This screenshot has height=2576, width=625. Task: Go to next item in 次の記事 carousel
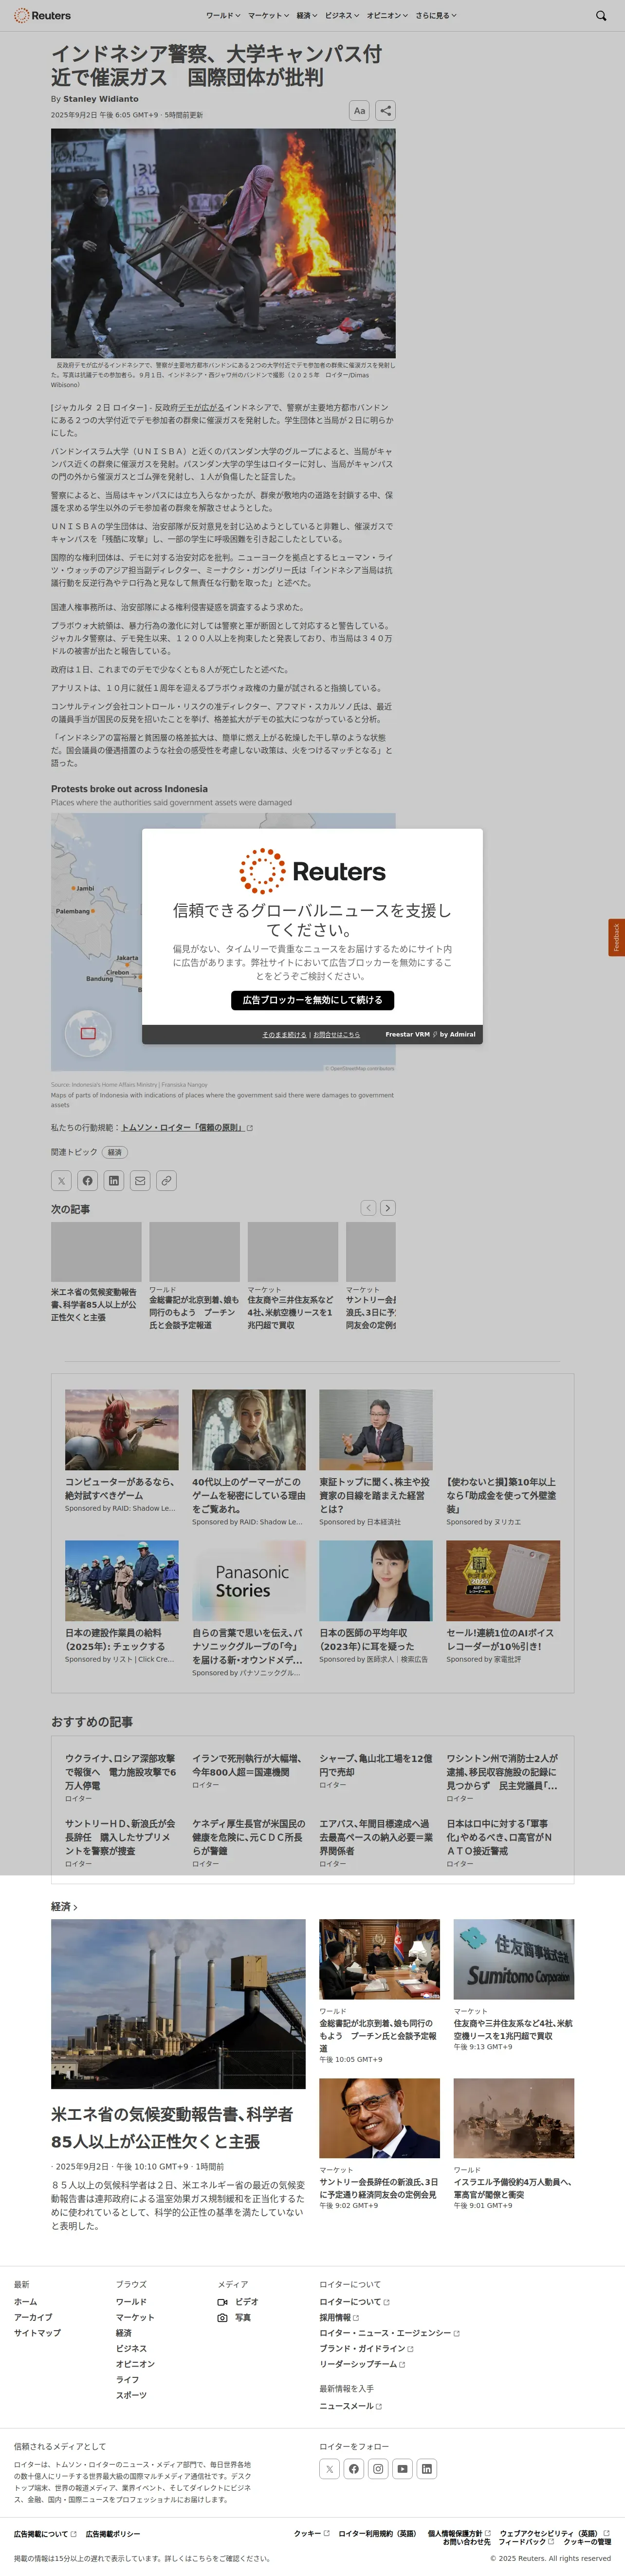click(x=388, y=1208)
